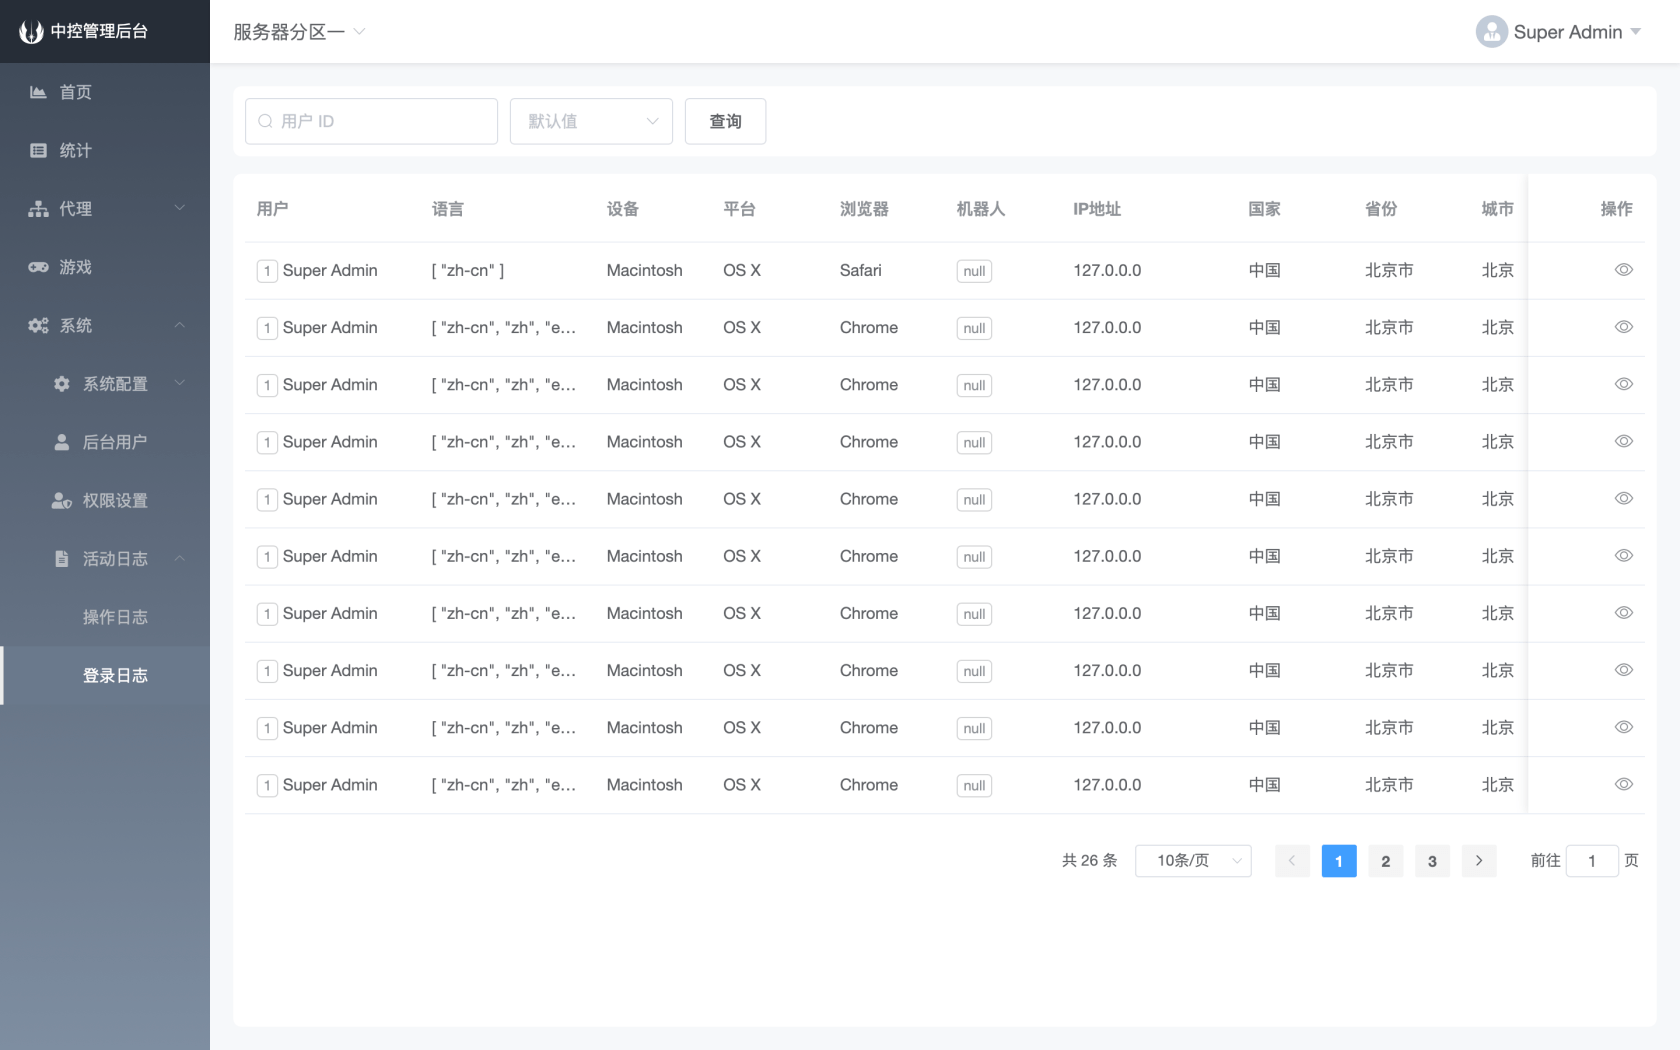Open the 10条/页 page size dropdown
Screen dimensions: 1680x1050
coord(1193,861)
